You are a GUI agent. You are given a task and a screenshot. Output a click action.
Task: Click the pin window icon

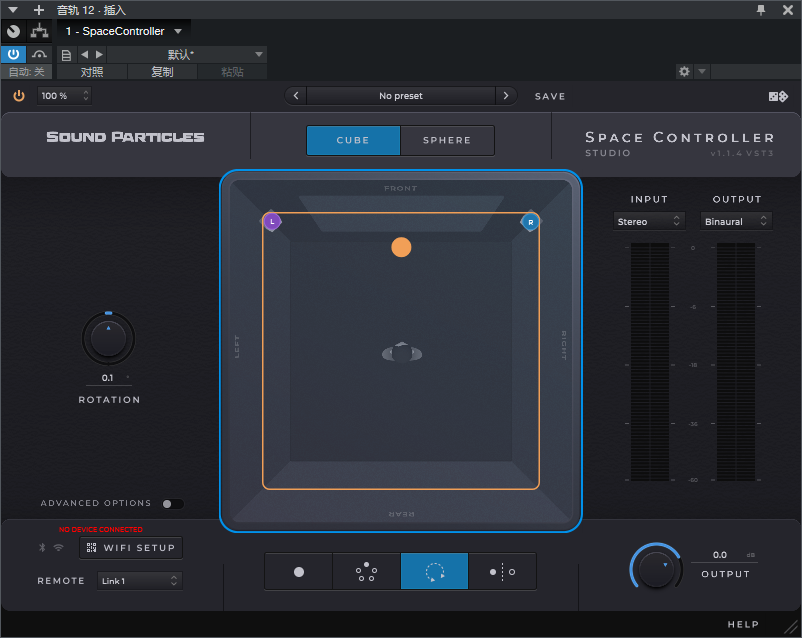tap(761, 10)
